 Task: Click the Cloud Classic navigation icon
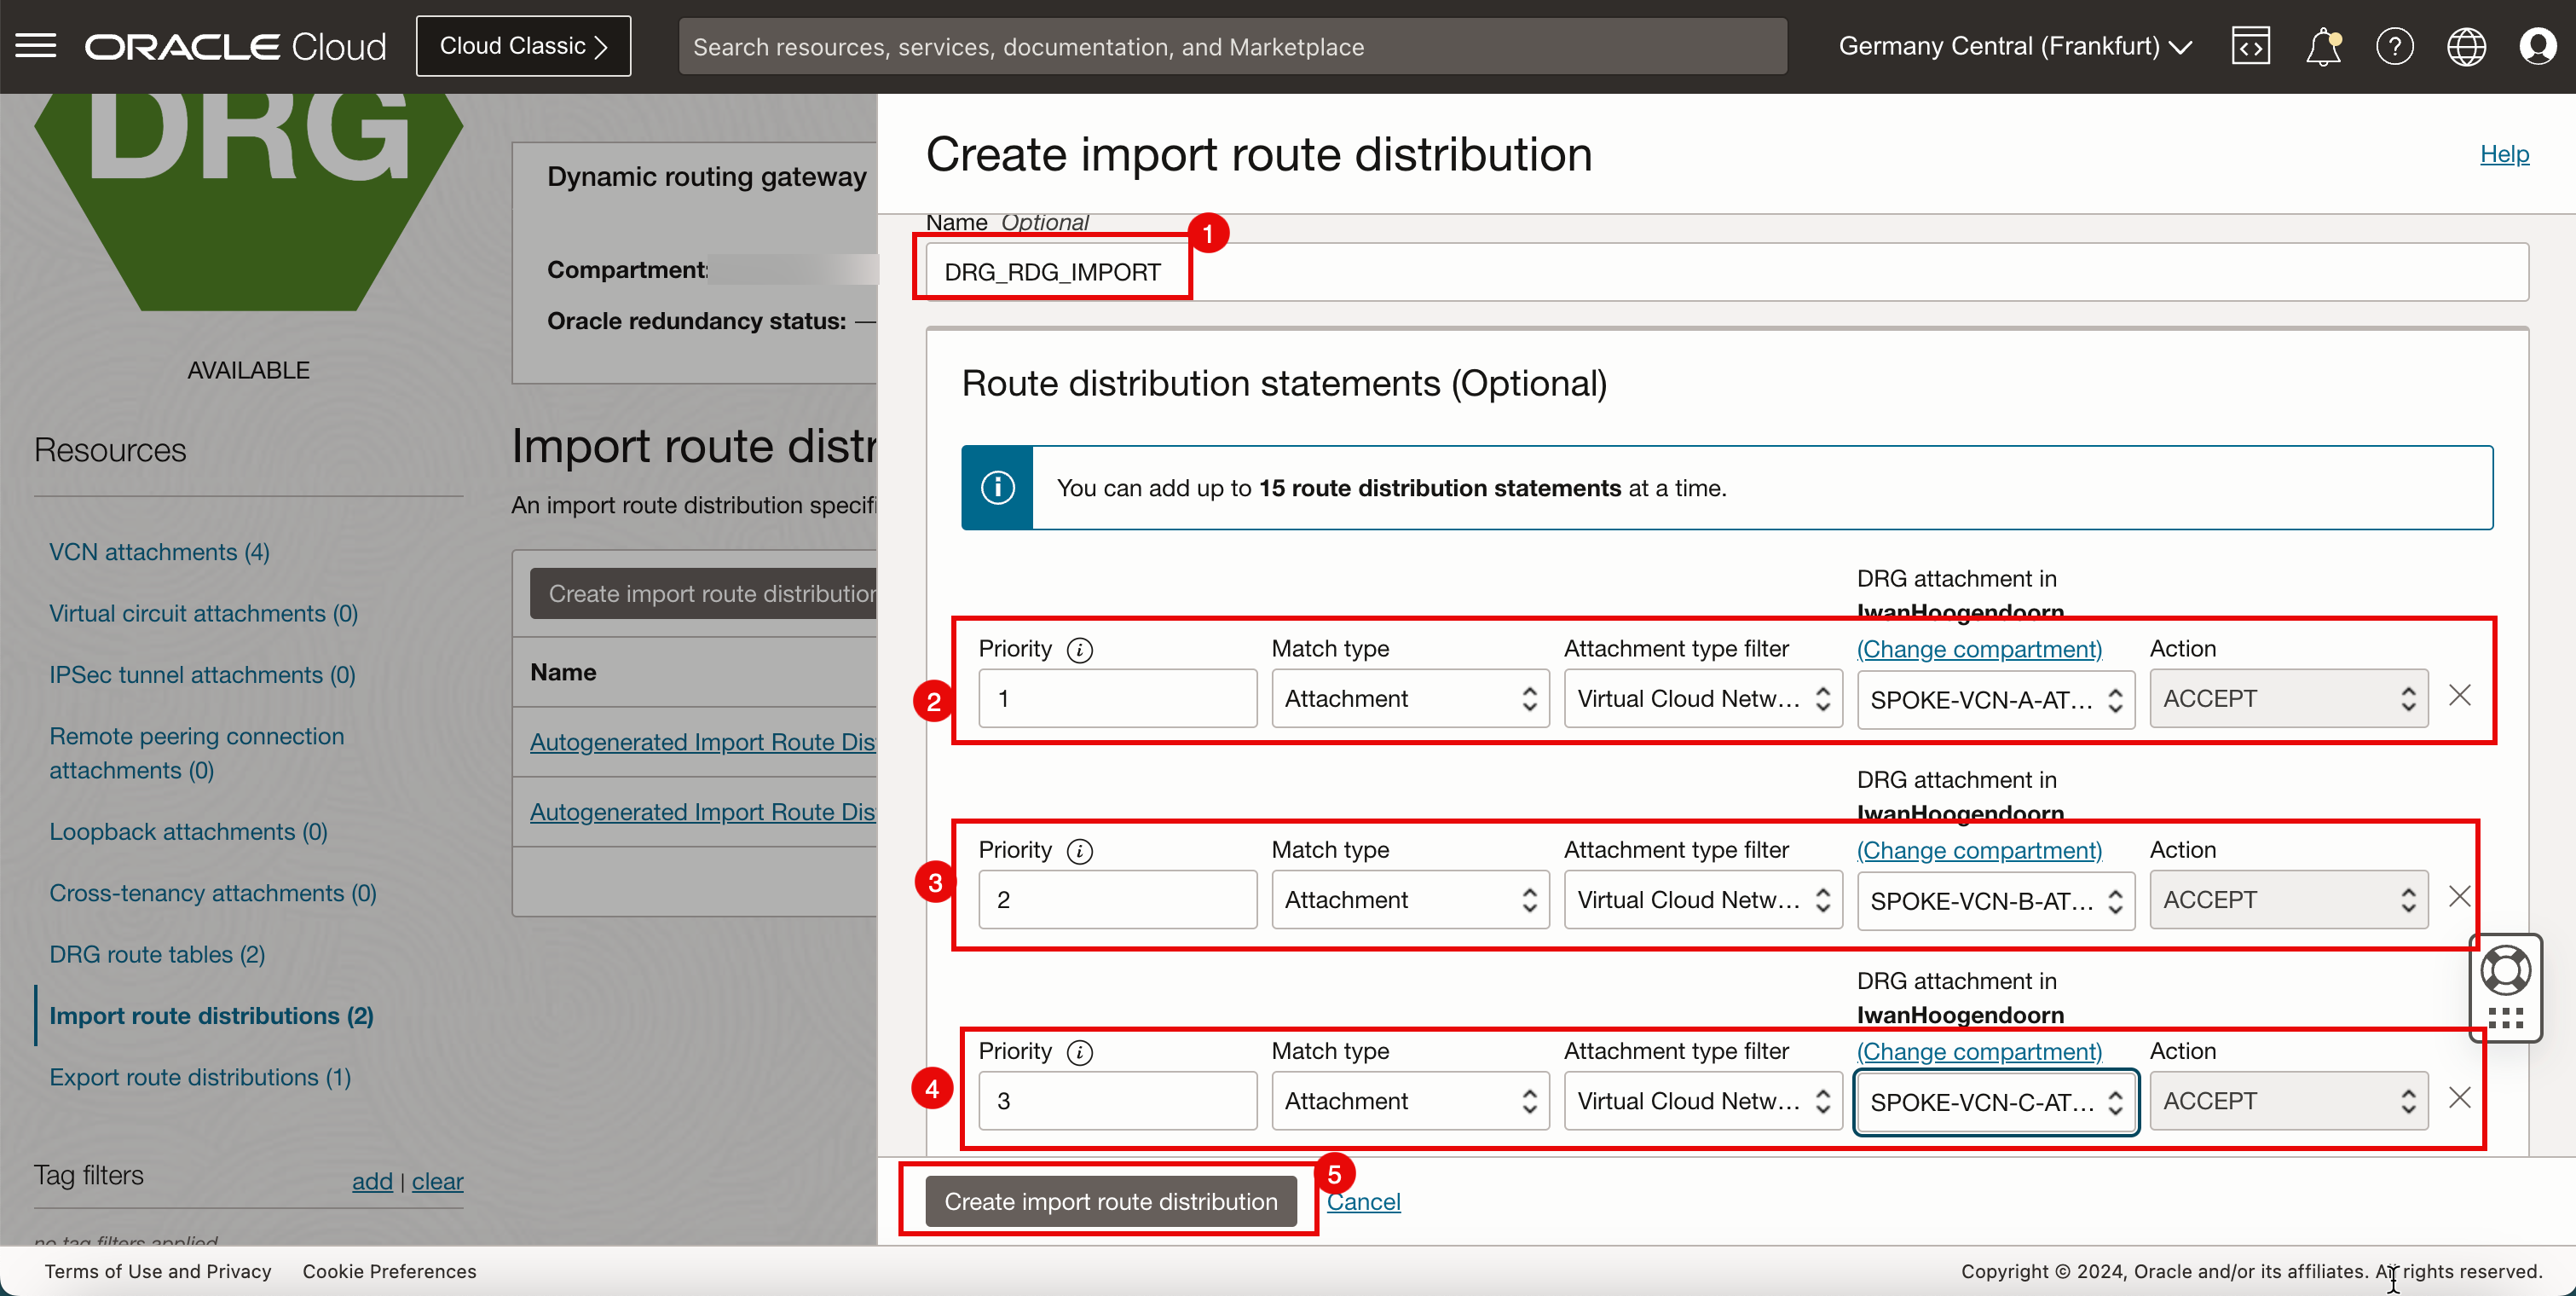tap(523, 46)
